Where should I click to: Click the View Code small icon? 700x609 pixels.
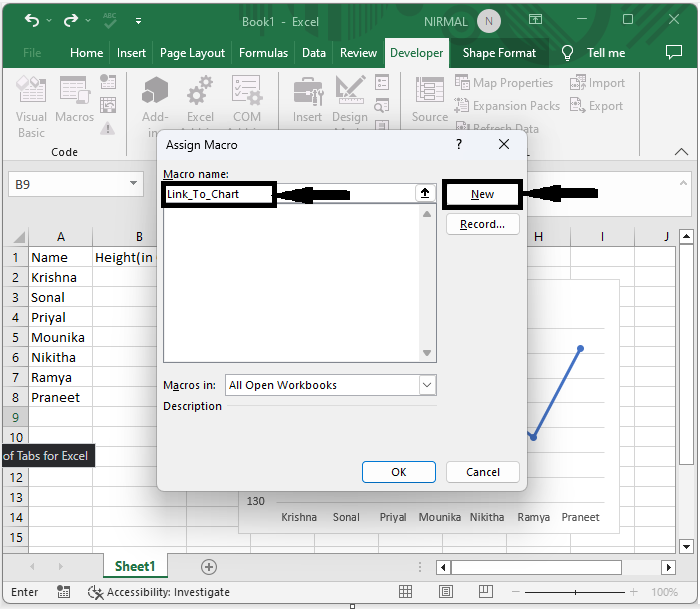[x=382, y=106]
